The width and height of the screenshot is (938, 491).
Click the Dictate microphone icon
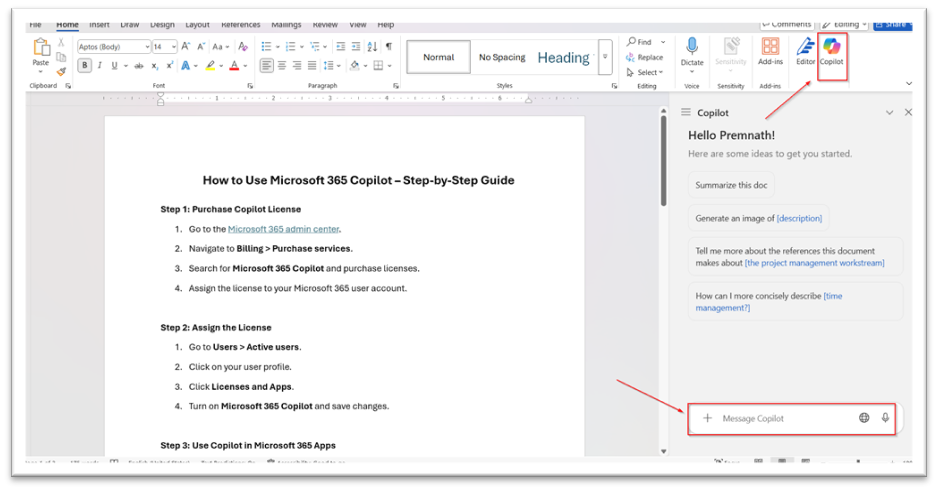coord(692,47)
